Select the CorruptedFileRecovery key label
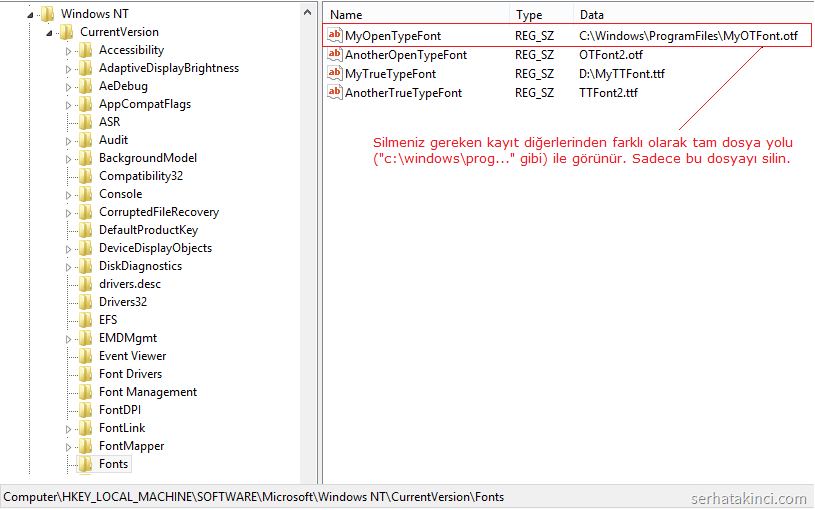The width and height of the screenshot is (815, 510). [x=159, y=212]
